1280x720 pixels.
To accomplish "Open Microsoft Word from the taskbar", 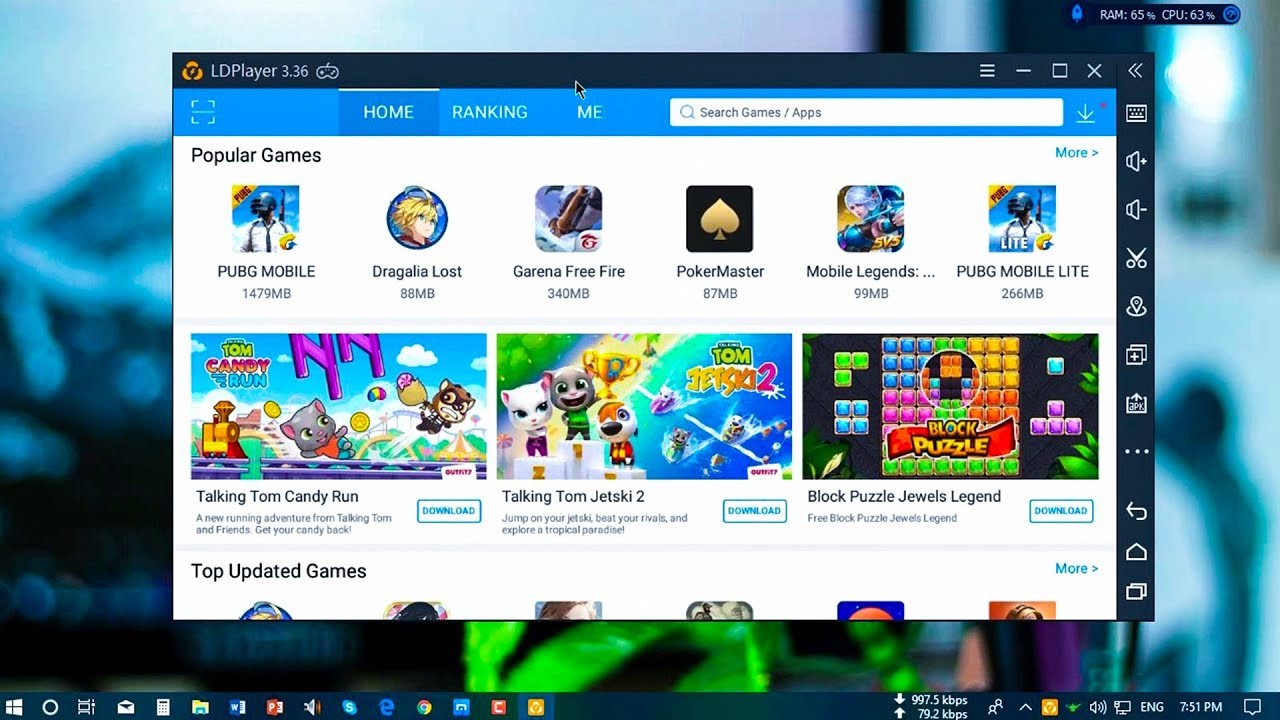I will point(237,707).
